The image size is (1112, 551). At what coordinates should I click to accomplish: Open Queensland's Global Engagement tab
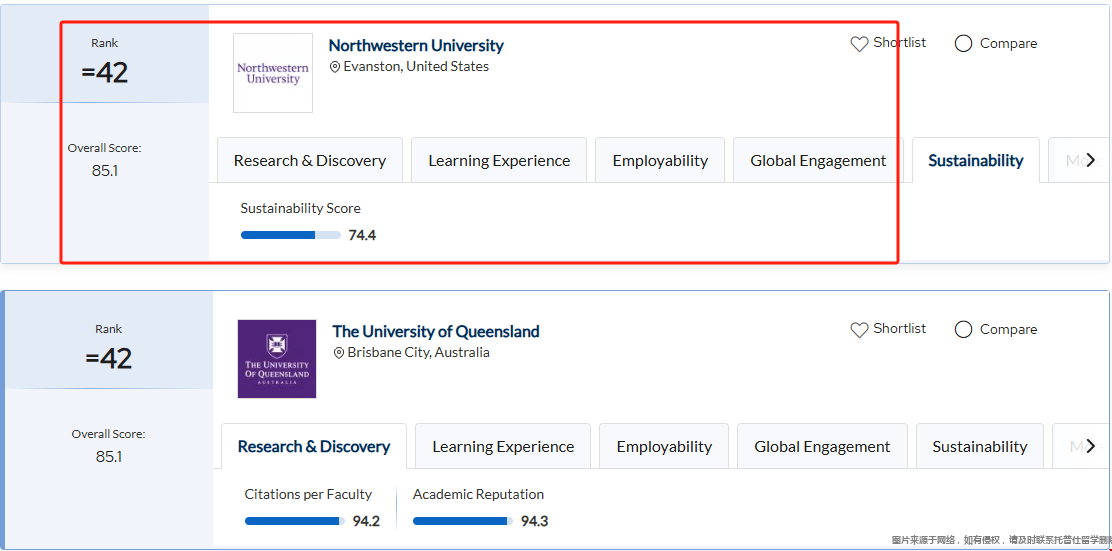click(x=822, y=447)
